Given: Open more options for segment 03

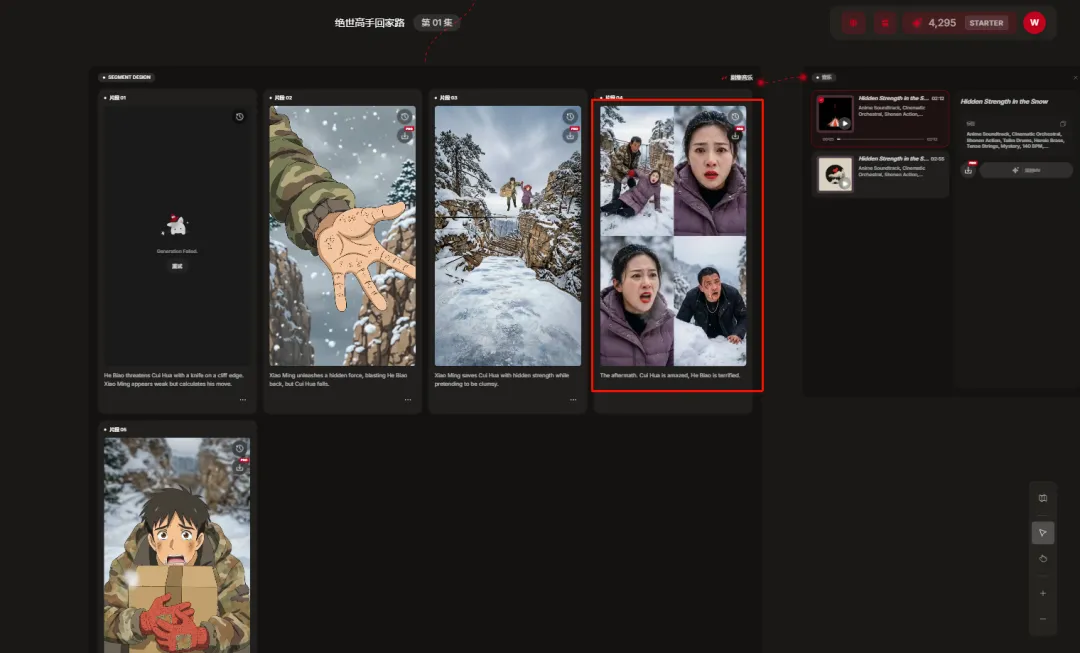Looking at the screenshot, I should [573, 400].
